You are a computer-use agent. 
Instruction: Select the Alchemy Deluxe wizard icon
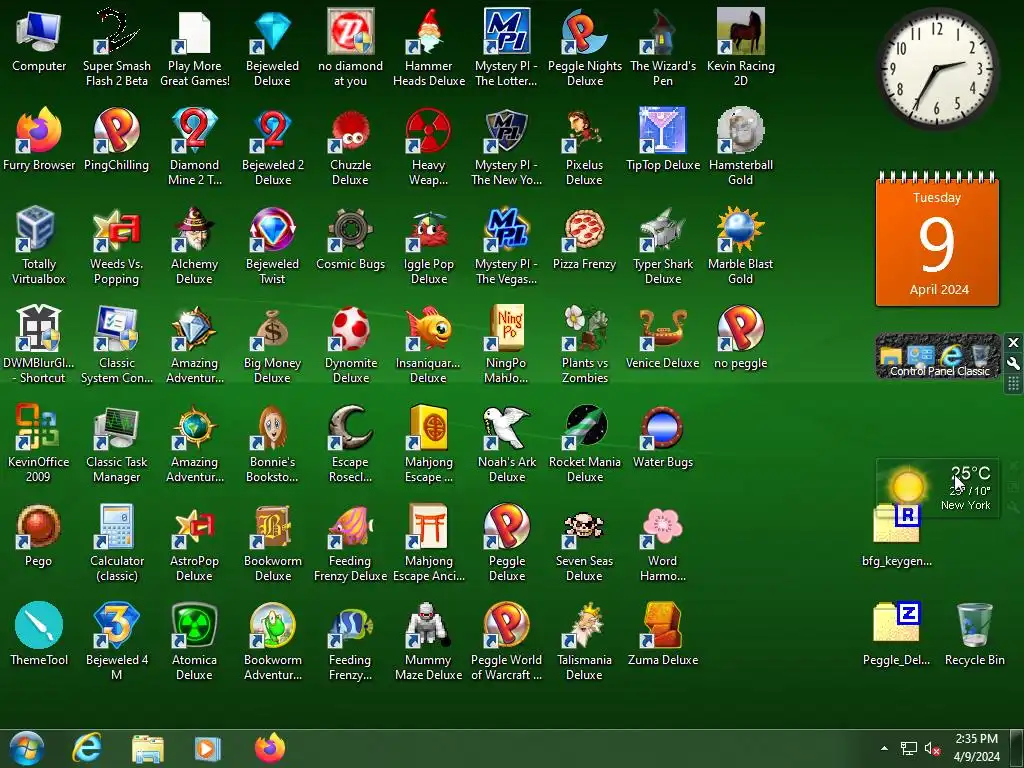[194, 231]
